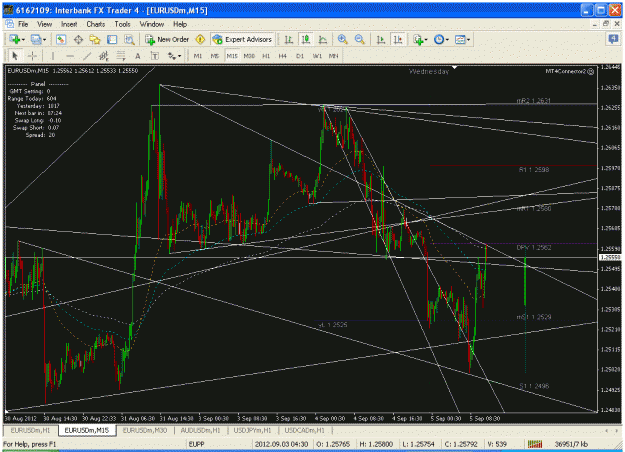Switch timeframe to M30
Viewport: 625px width, 452px height.
[x=249, y=56]
